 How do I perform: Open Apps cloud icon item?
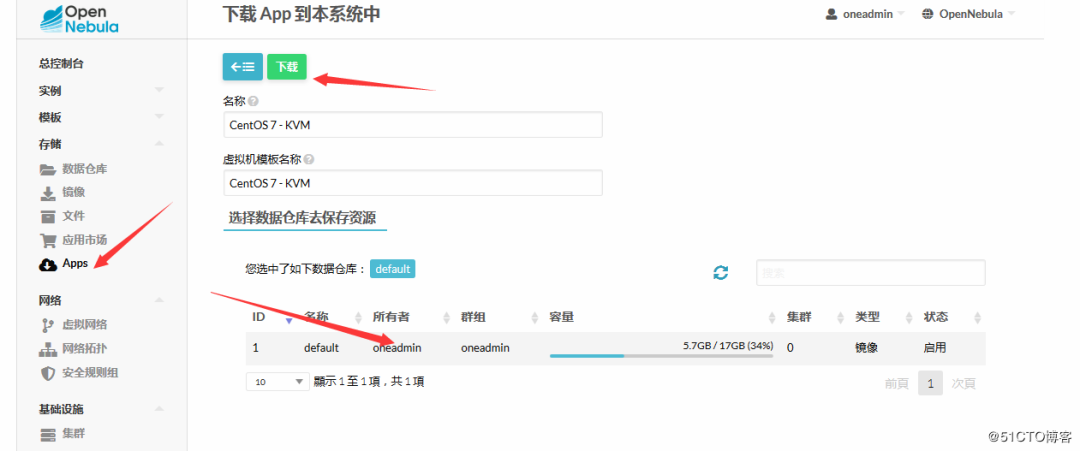48,264
